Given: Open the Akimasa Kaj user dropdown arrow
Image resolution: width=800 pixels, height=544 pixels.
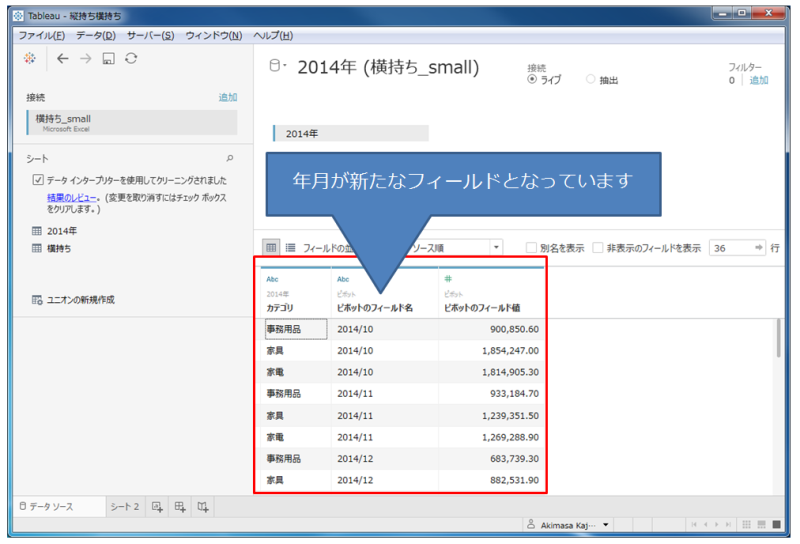Looking at the screenshot, I should click(606, 525).
